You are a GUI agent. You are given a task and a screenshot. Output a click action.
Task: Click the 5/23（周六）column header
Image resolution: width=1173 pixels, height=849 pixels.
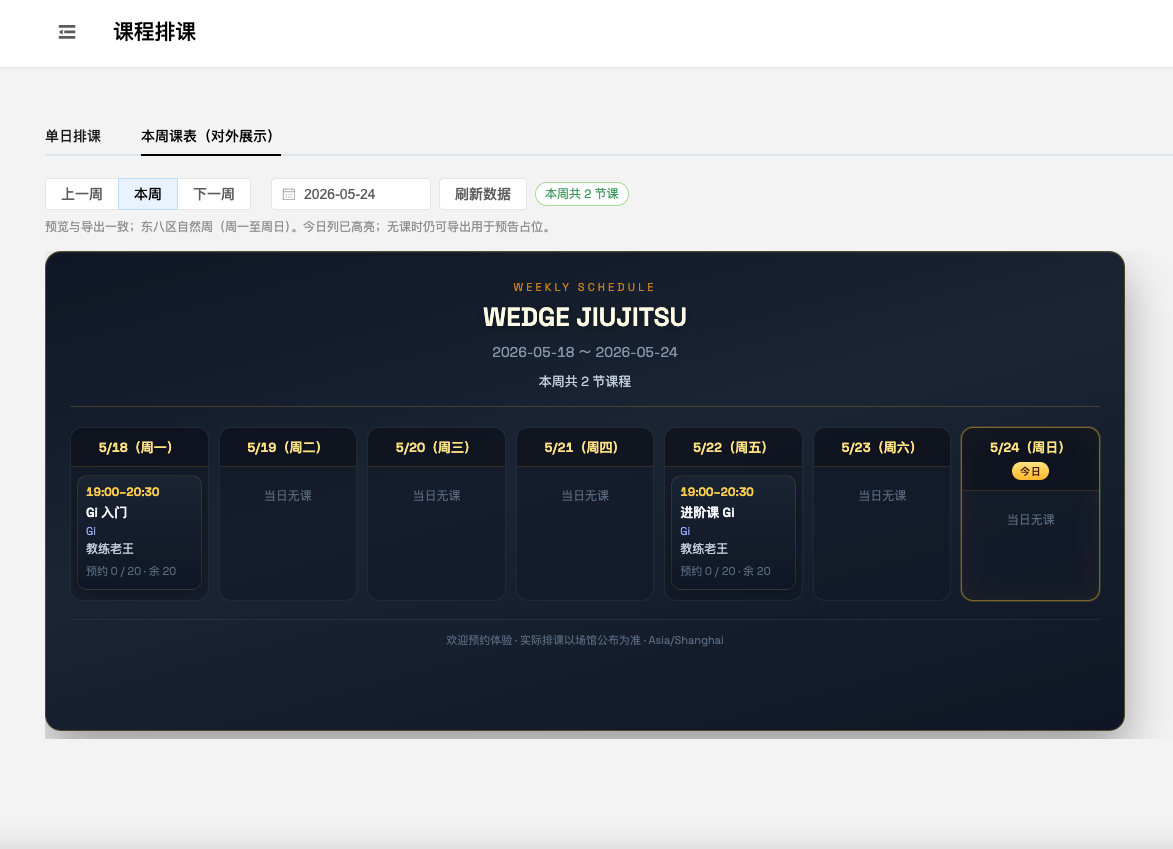881,447
